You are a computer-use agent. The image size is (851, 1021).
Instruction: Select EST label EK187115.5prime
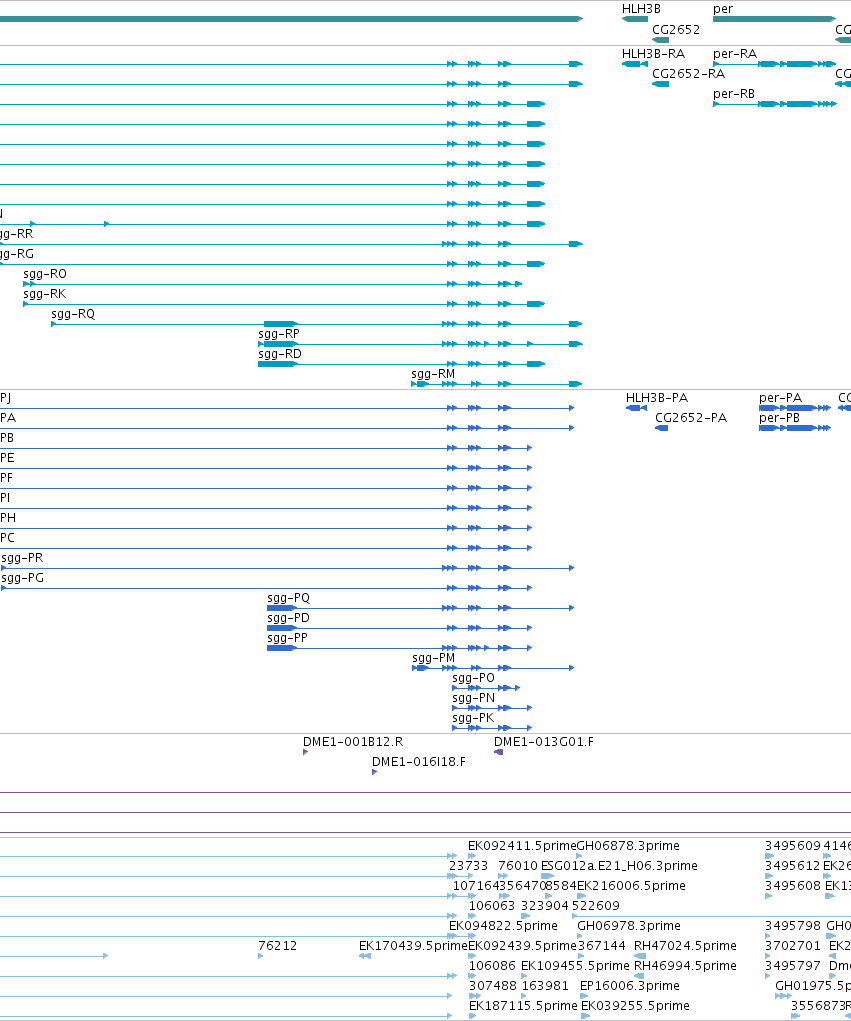tap(523, 1006)
